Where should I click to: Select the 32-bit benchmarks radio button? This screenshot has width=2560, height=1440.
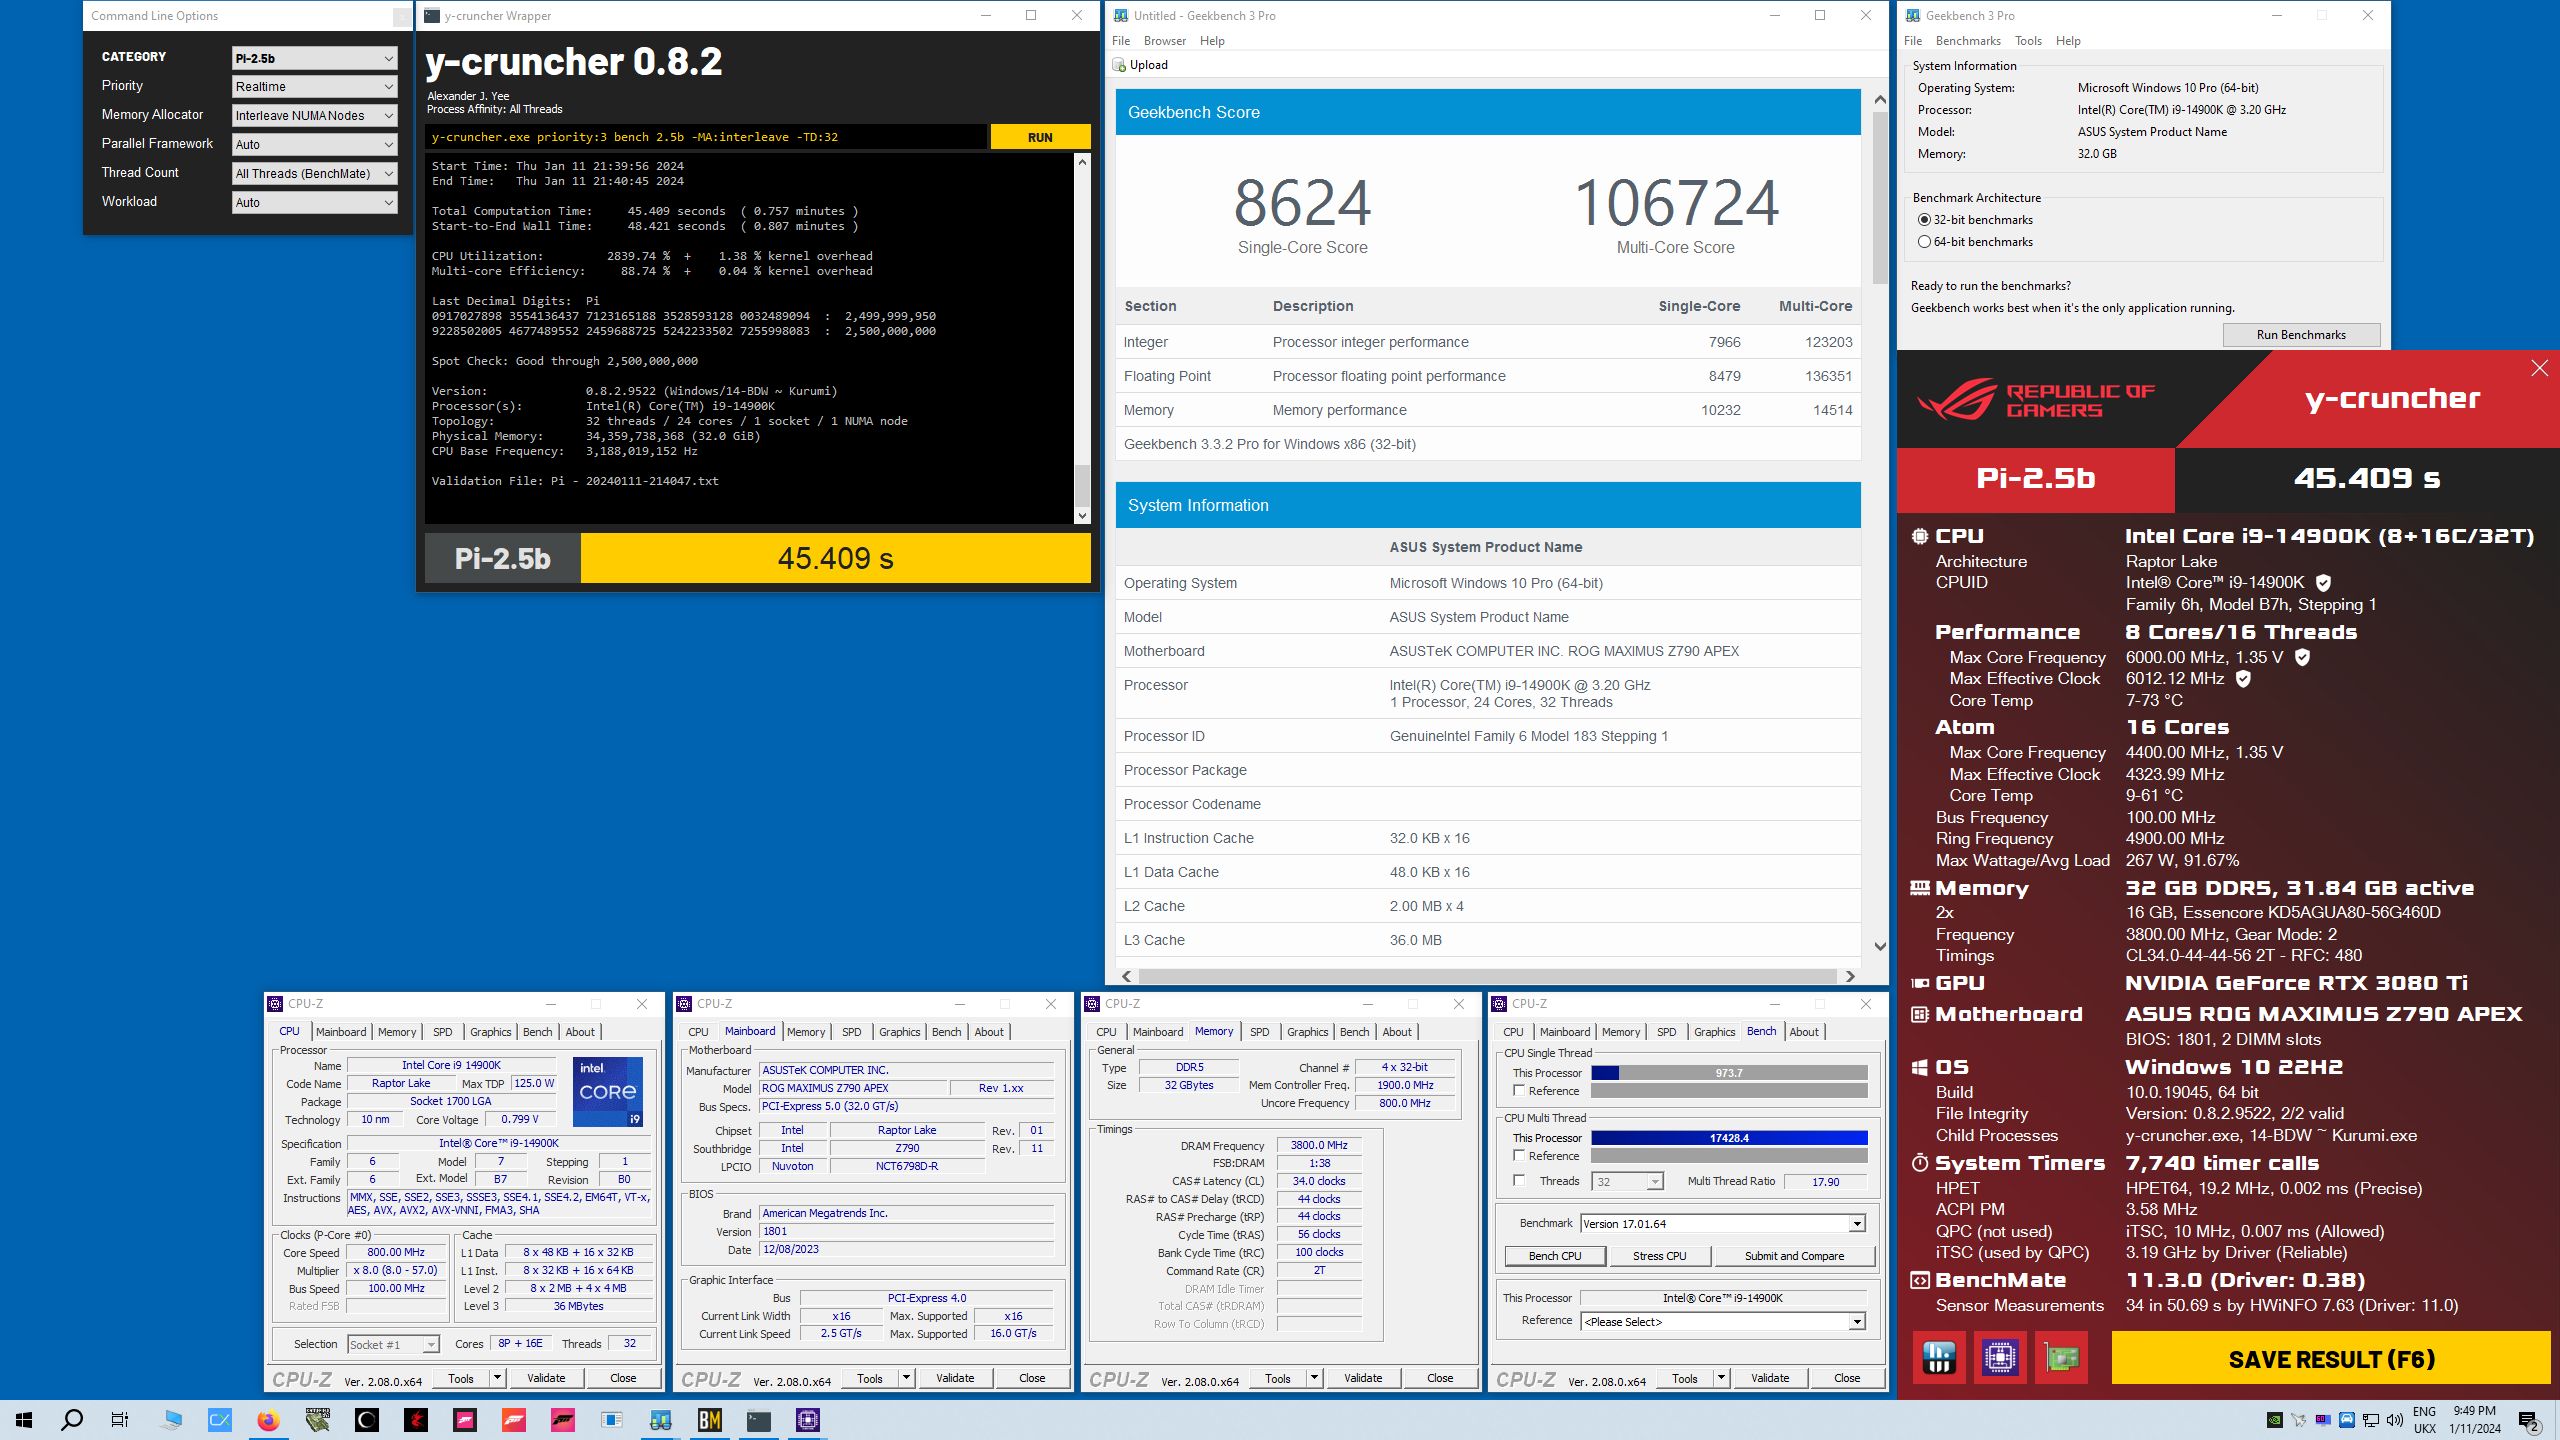tap(1924, 220)
